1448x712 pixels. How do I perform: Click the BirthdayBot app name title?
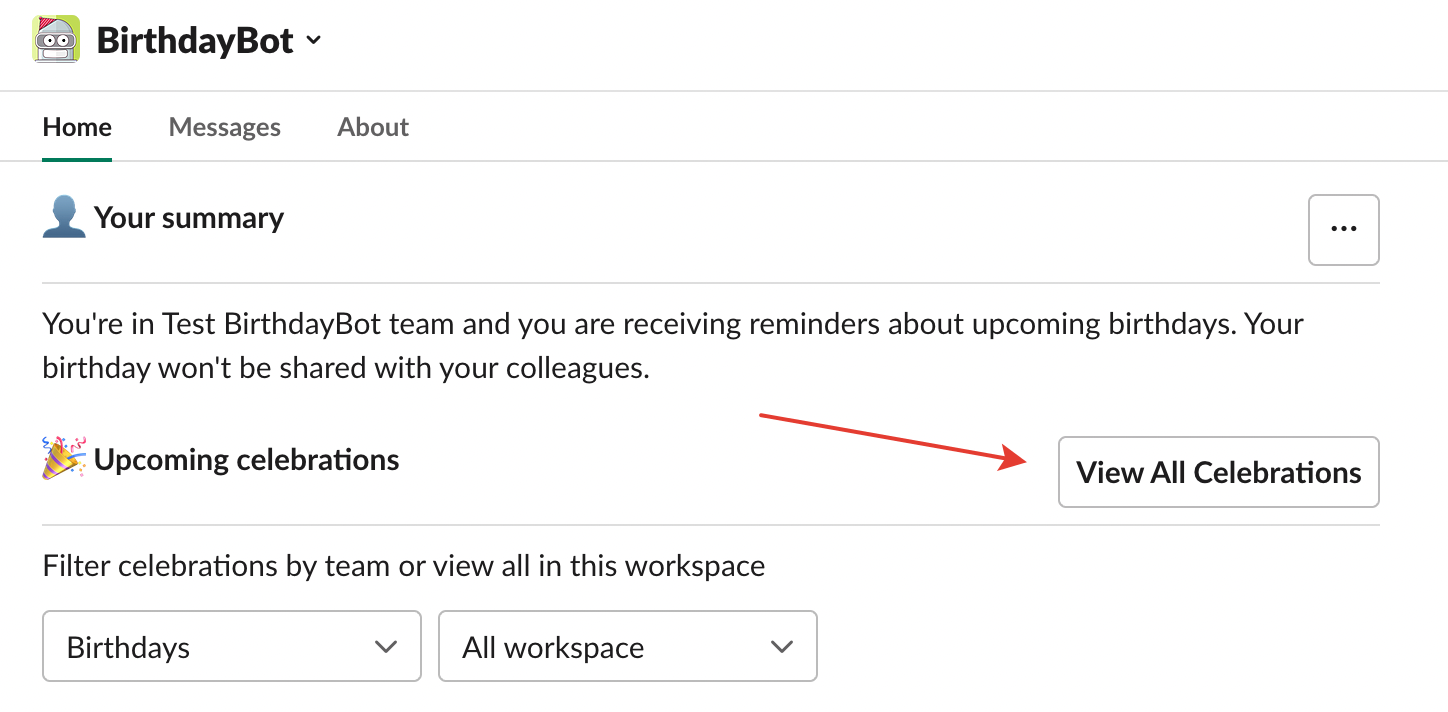pyautogui.click(x=195, y=41)
